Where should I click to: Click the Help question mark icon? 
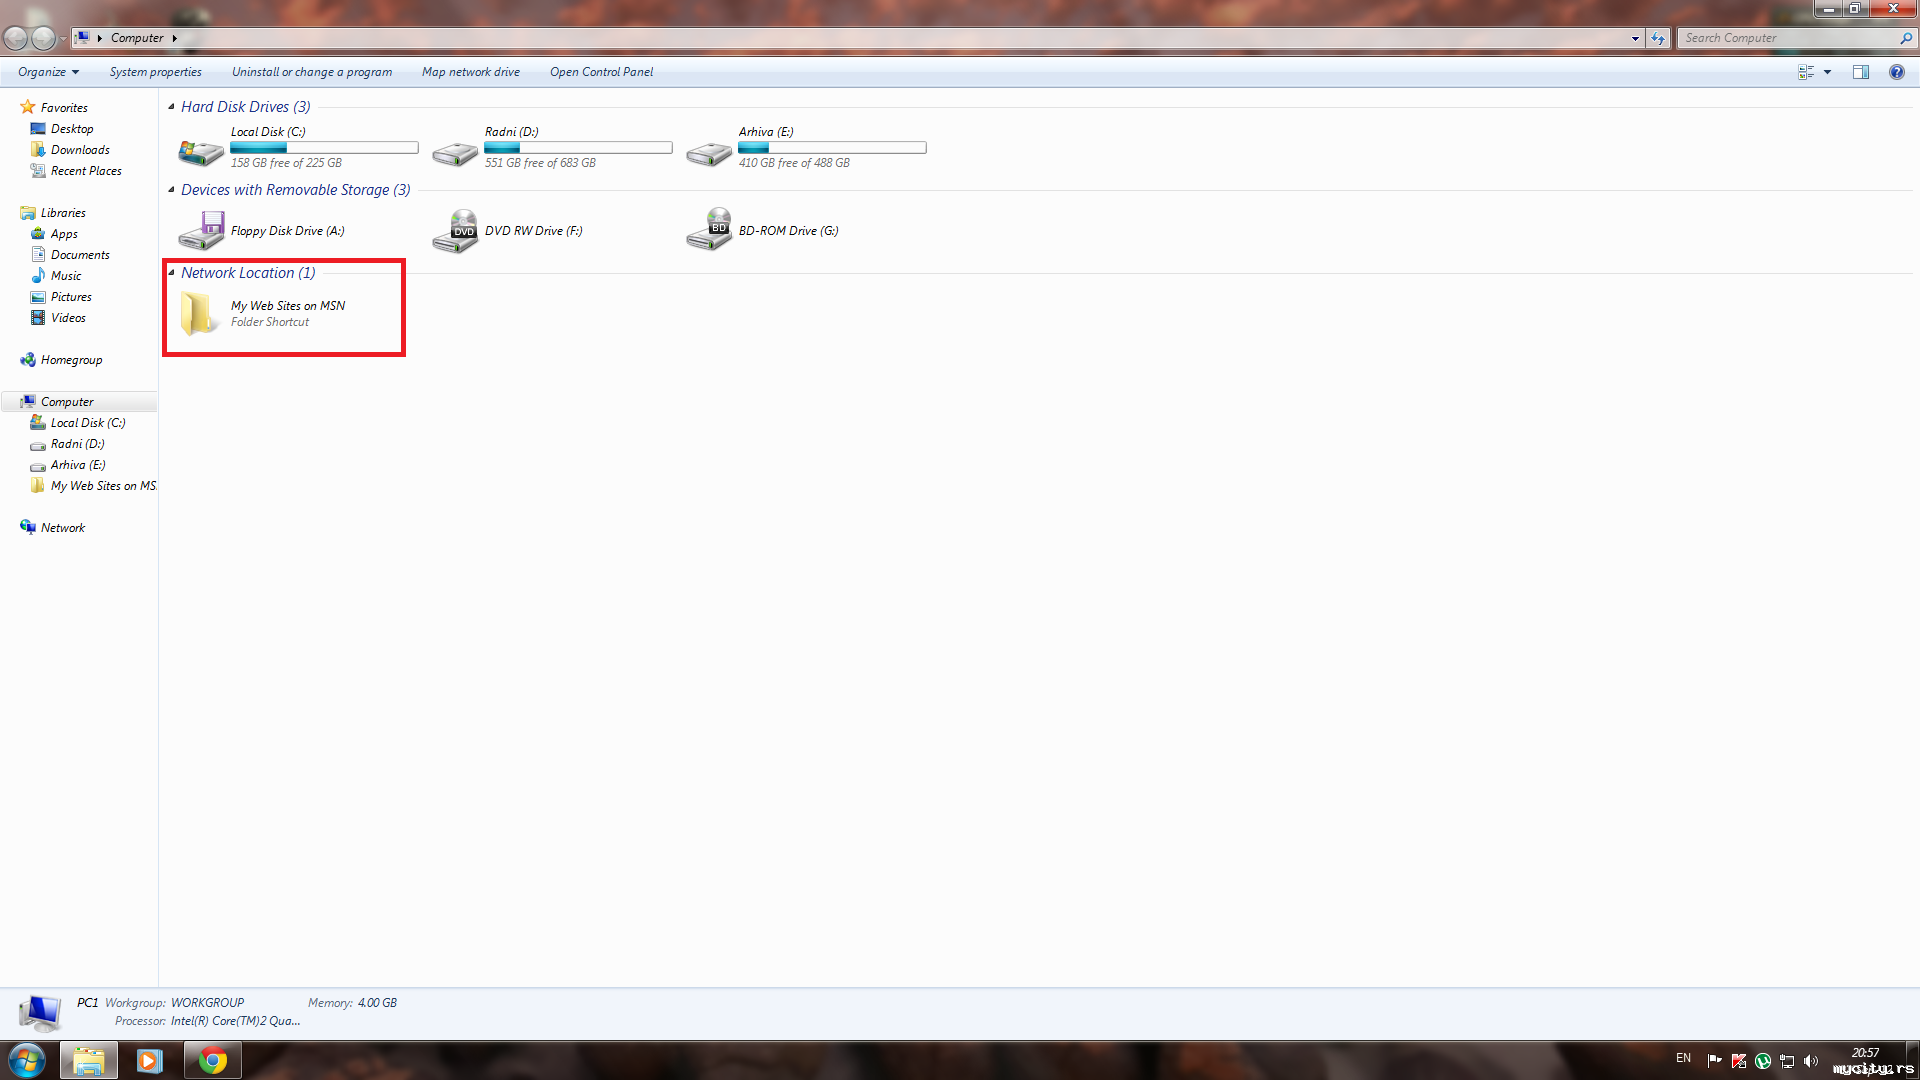tap(1896, 72)
